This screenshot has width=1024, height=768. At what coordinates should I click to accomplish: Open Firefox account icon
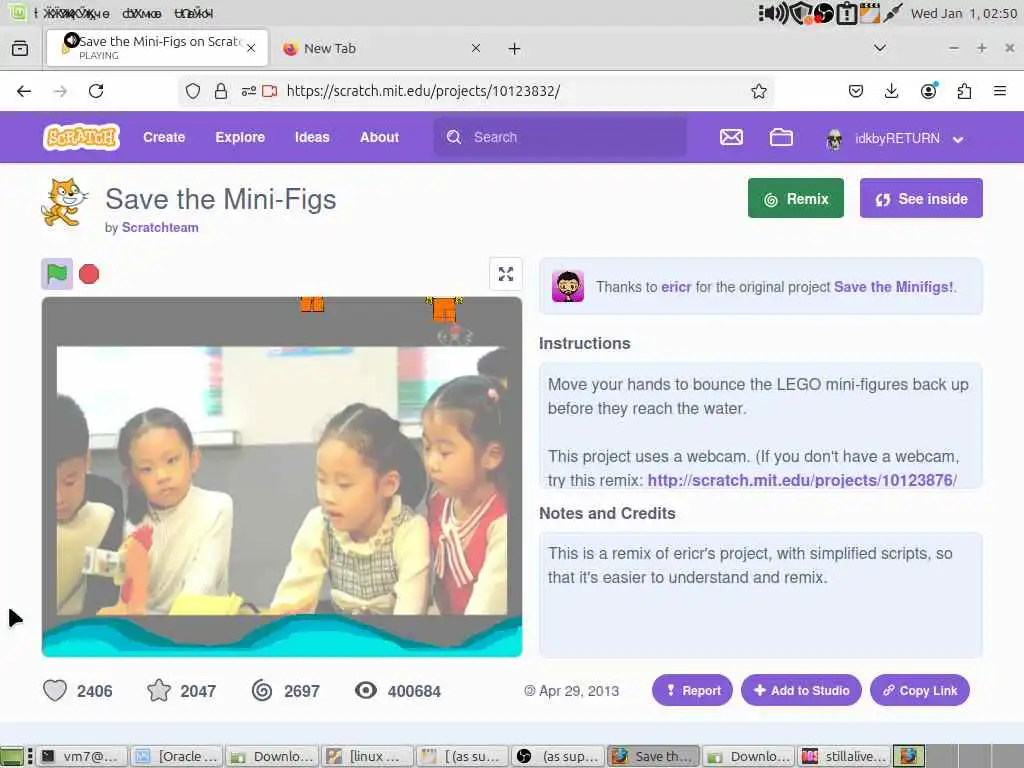(929, 91)
